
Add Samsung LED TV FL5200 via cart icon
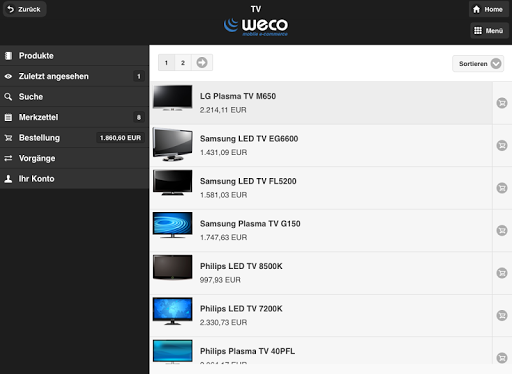[502, 188]
